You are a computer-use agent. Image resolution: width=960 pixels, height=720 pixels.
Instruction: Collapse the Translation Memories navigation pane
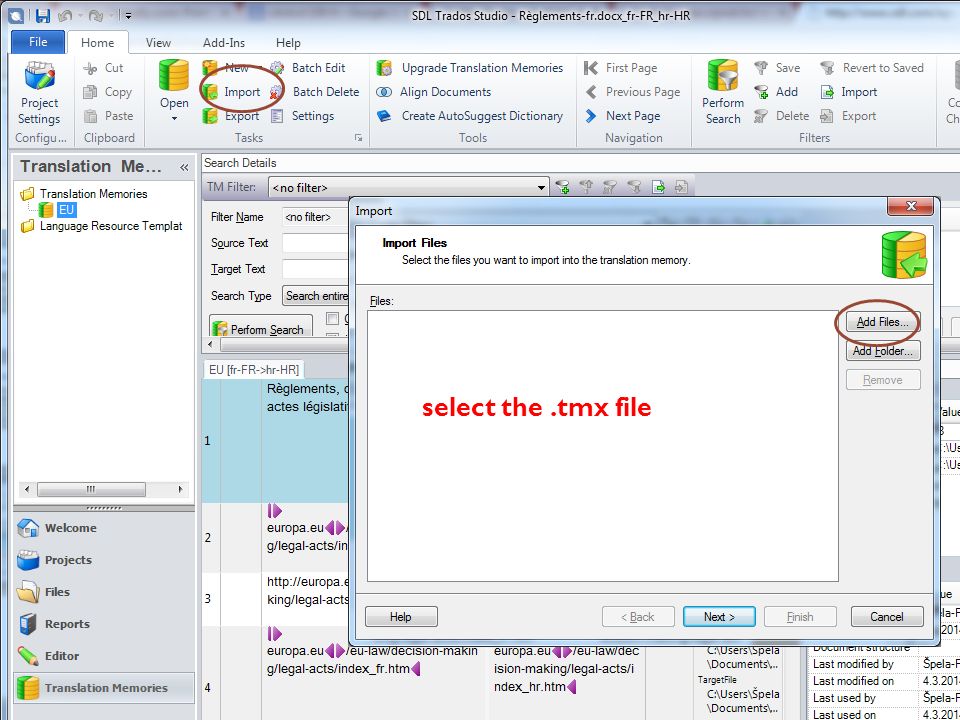click(184, 167)
